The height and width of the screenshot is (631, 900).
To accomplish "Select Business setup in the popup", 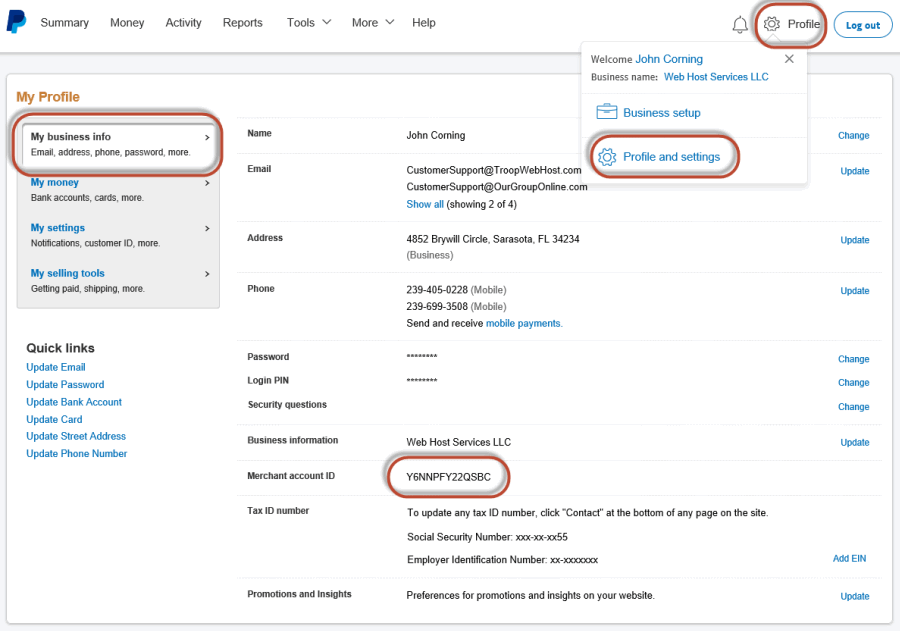I will click(x=662, y=113).
